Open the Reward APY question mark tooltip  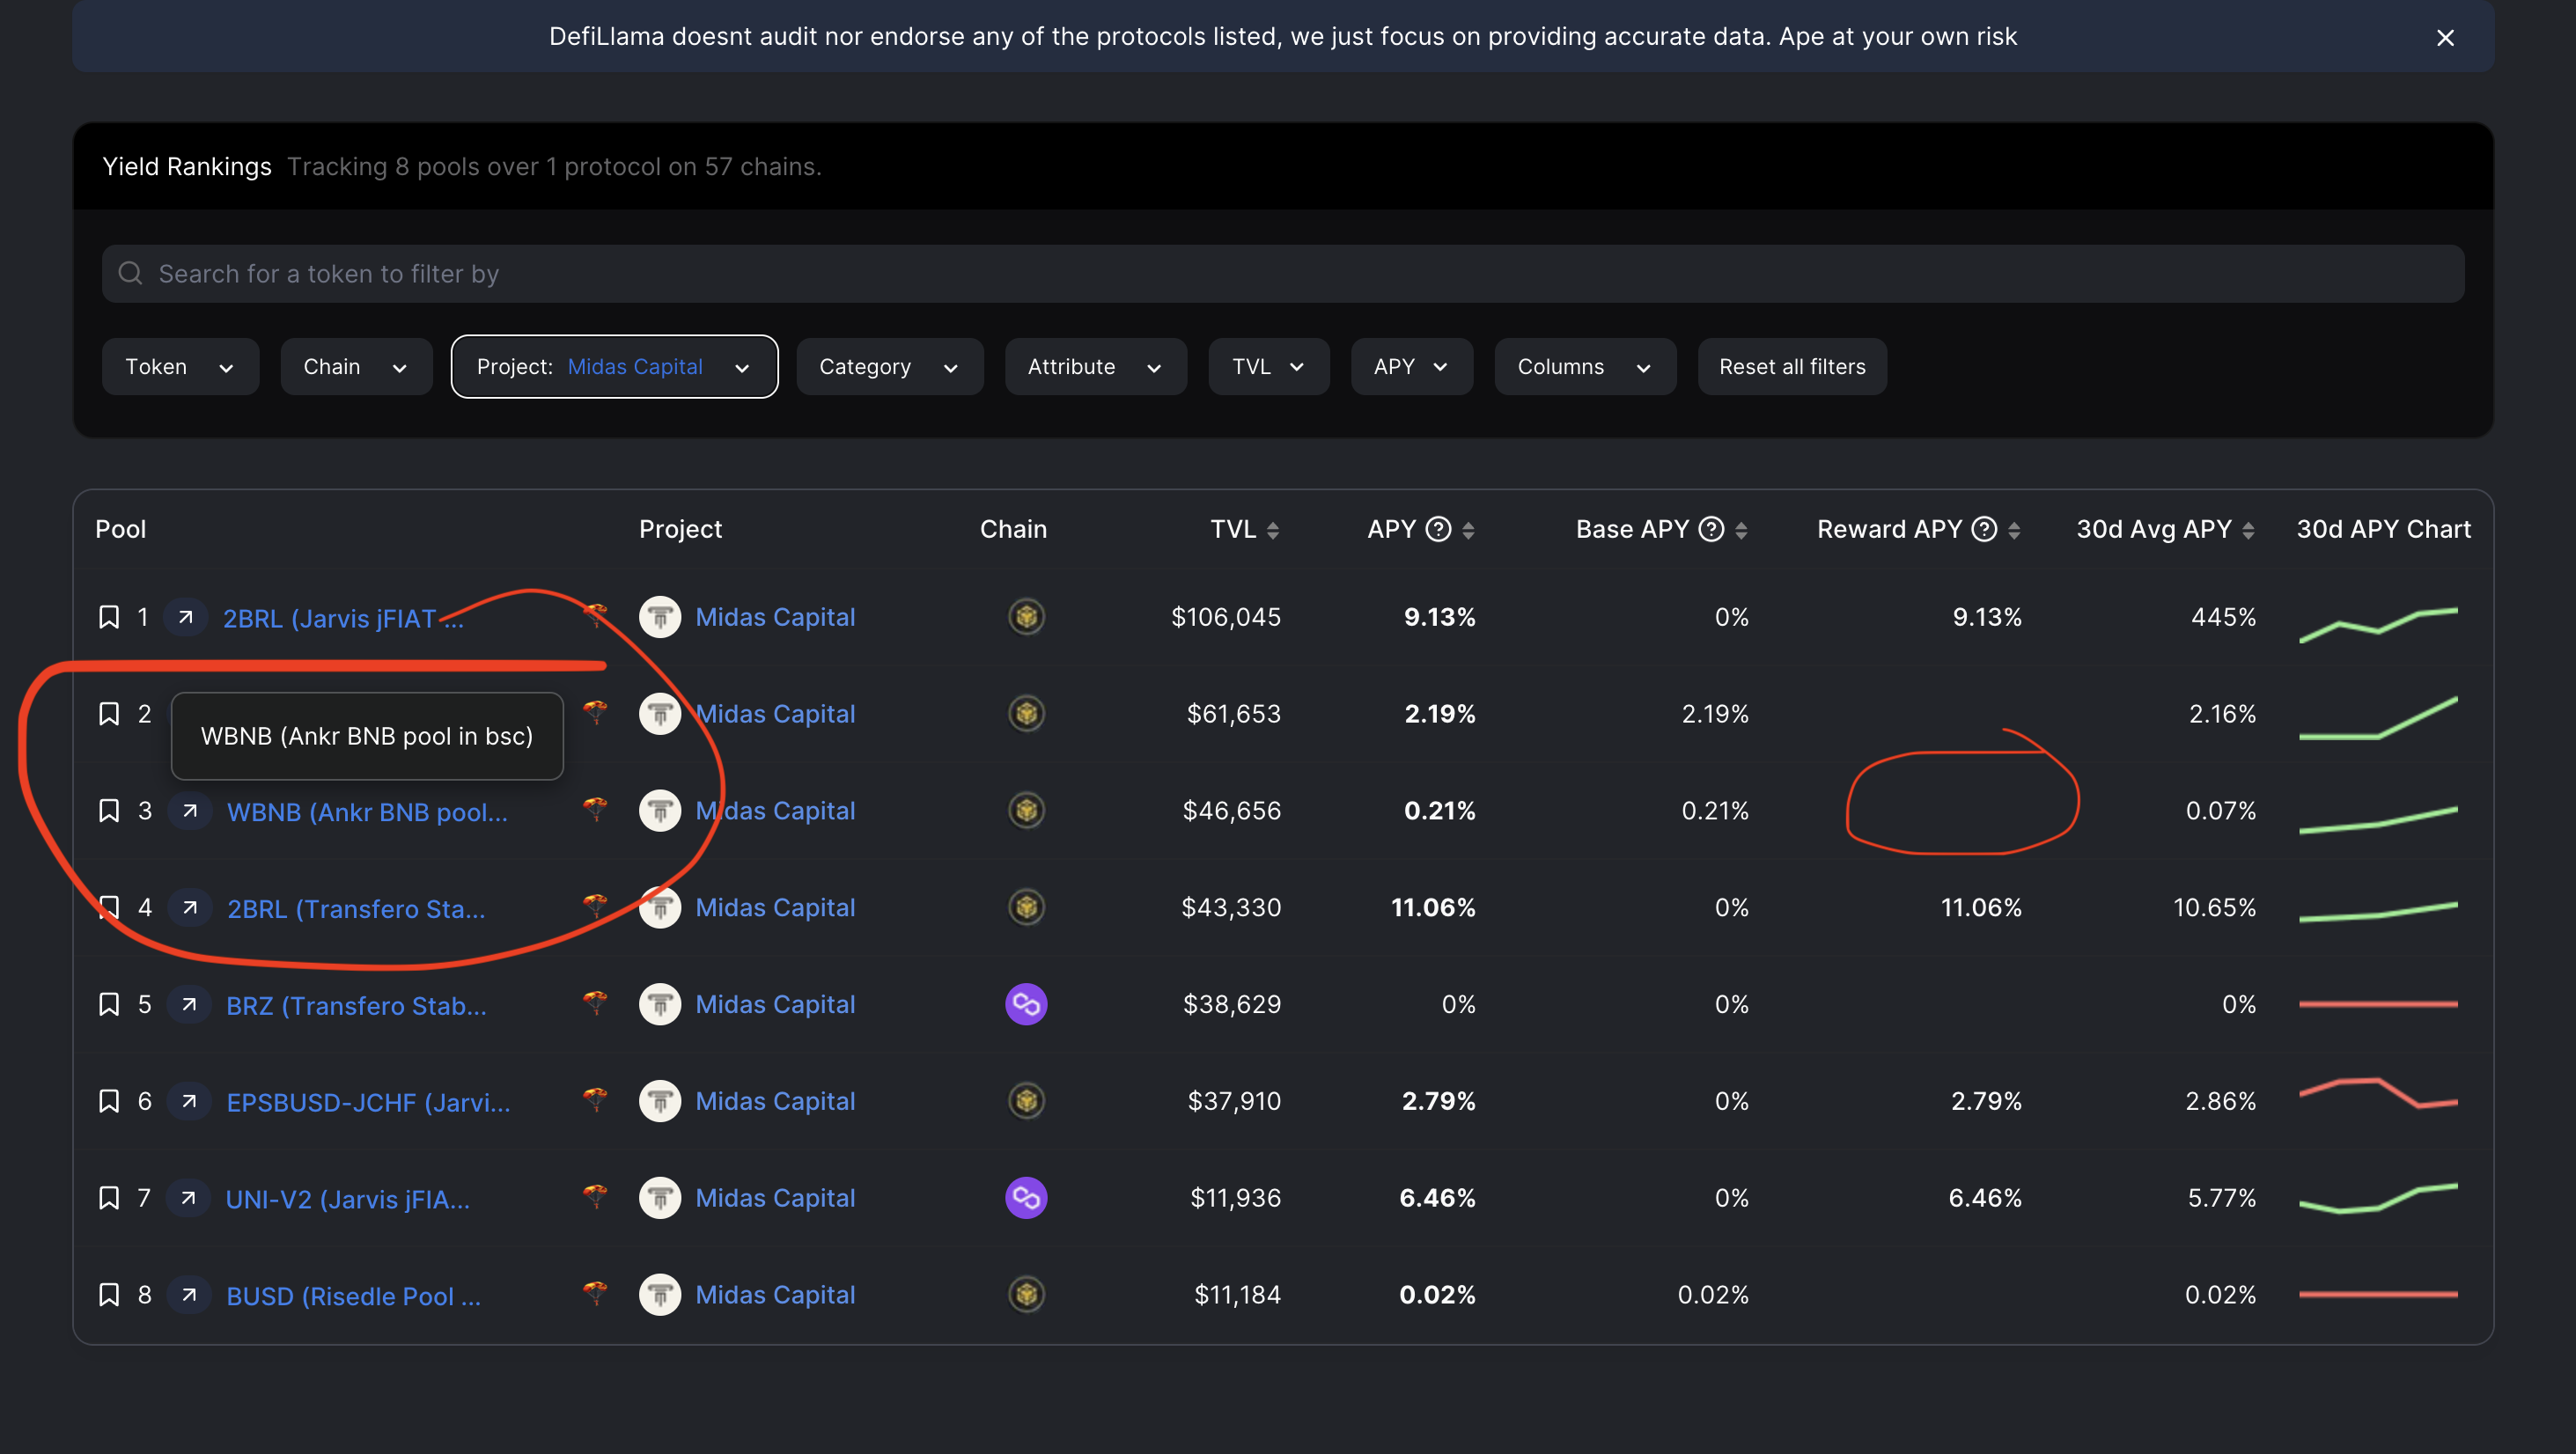(1984, 529)
